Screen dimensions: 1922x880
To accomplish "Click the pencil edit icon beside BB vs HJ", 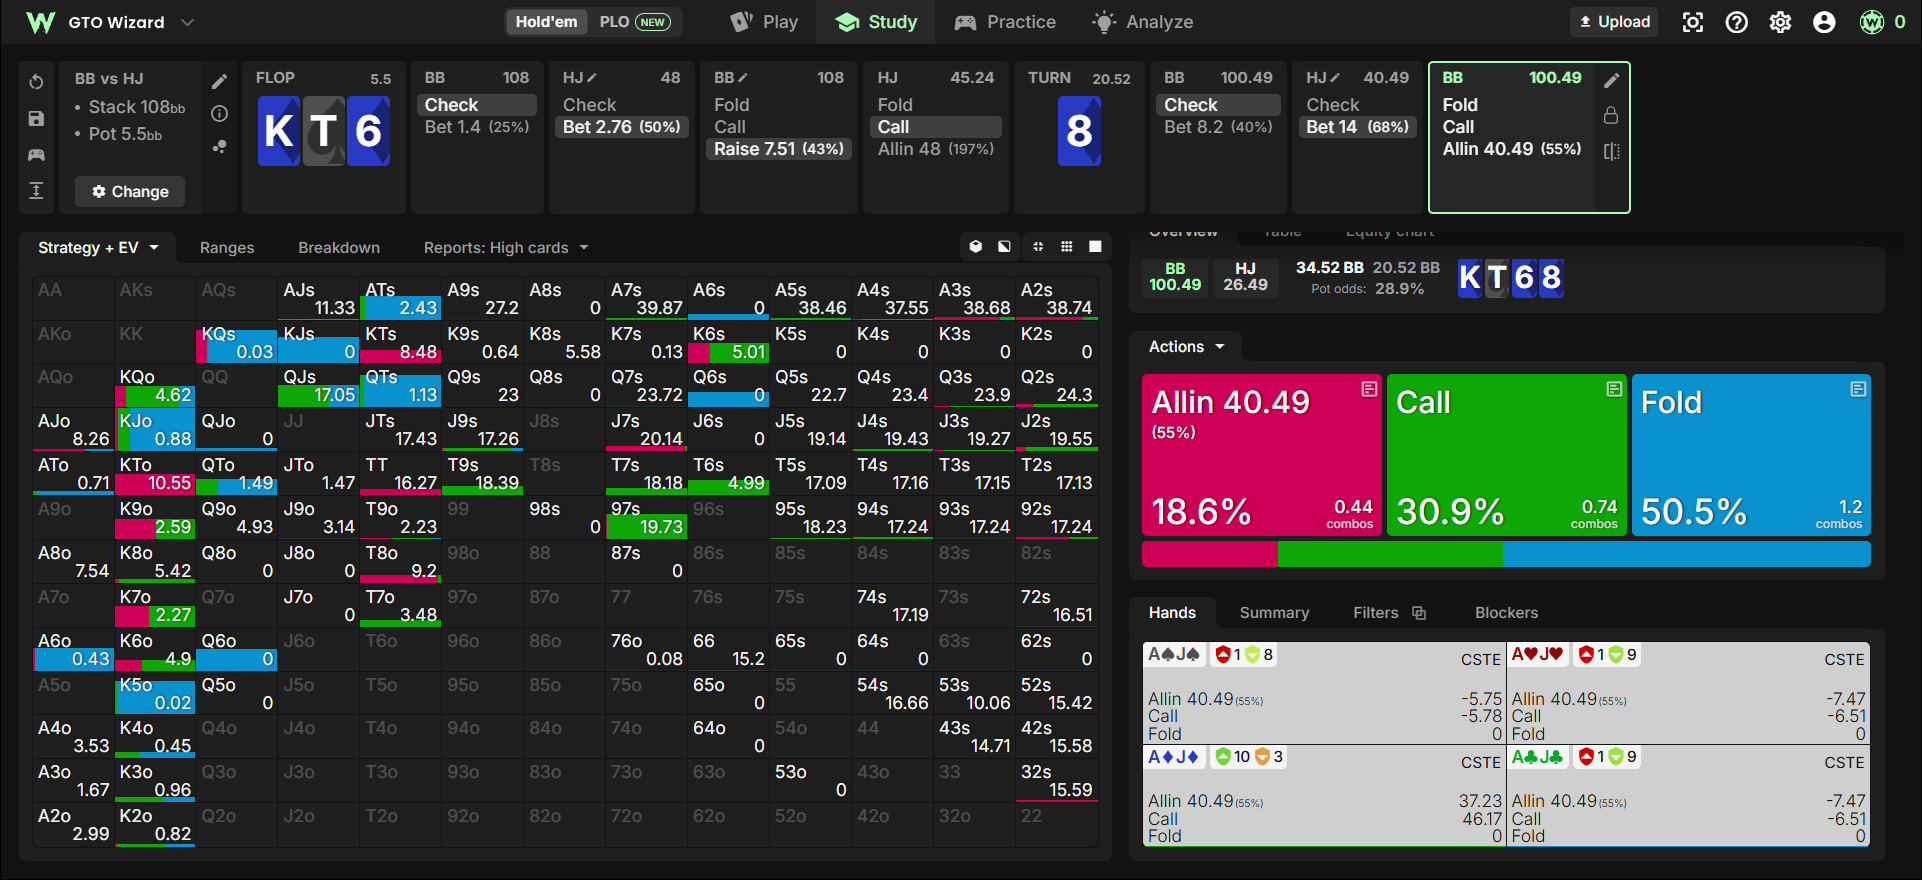I will (x=219, y=82).
